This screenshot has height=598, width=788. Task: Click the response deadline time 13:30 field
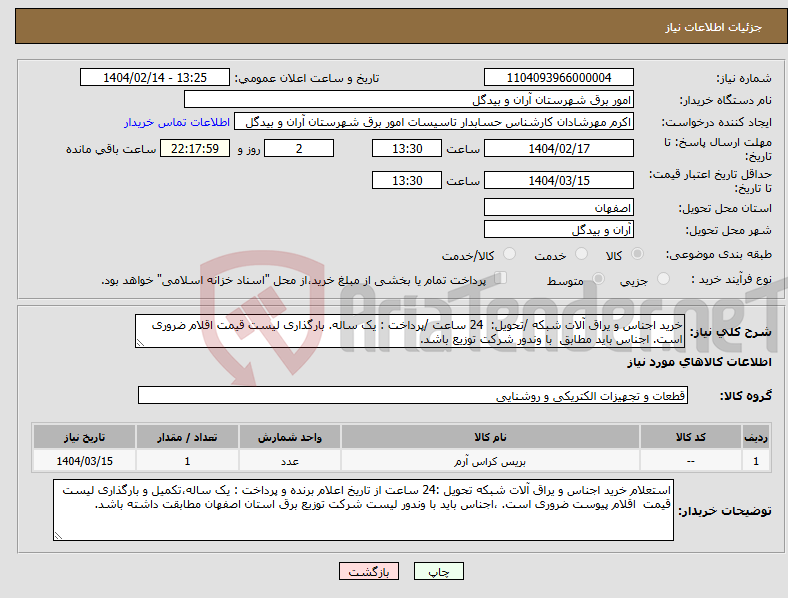pos(407,148)
